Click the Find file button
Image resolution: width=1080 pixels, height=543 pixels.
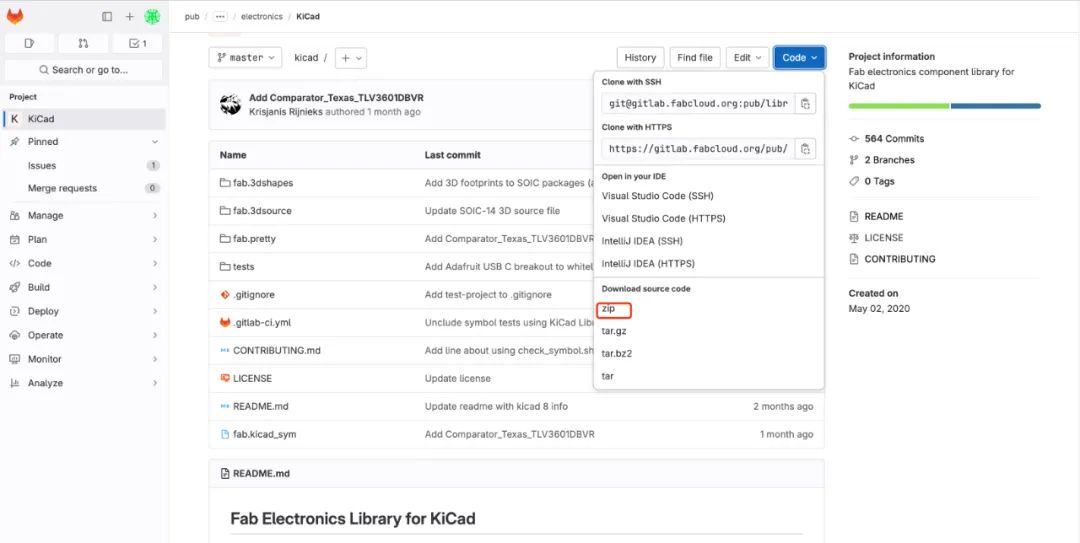tap(695, 58)
